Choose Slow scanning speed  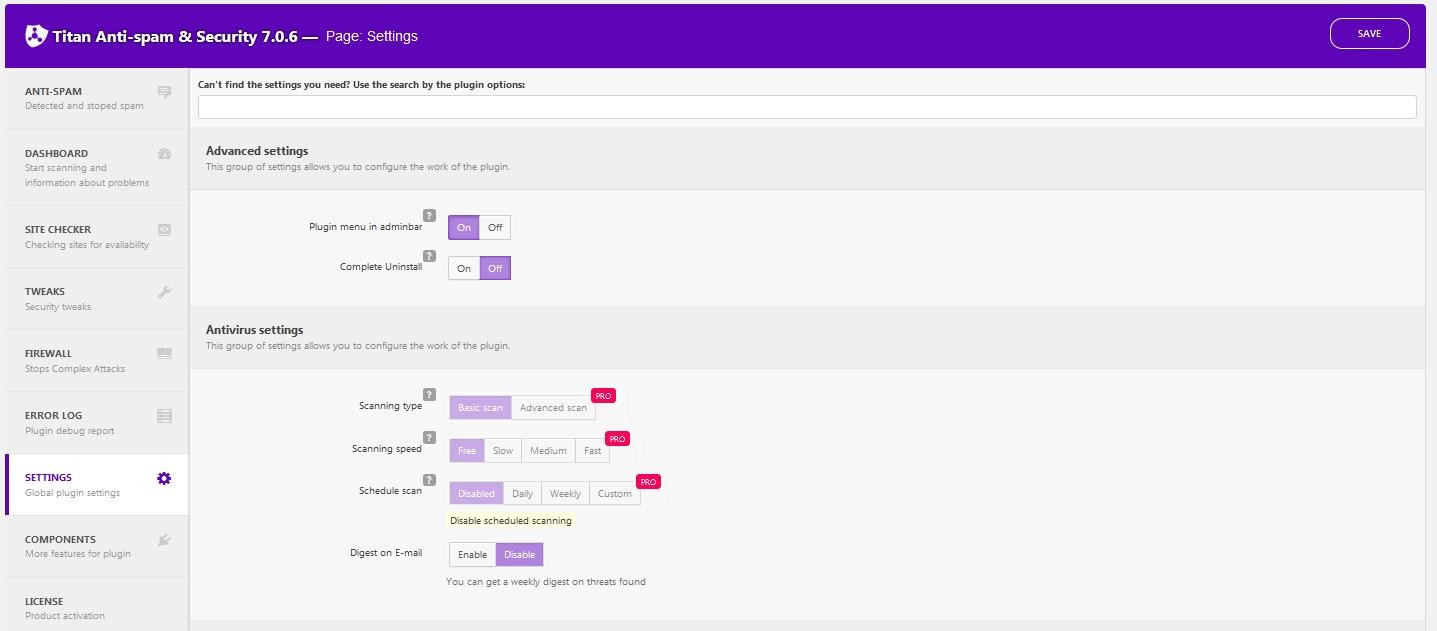503,451
